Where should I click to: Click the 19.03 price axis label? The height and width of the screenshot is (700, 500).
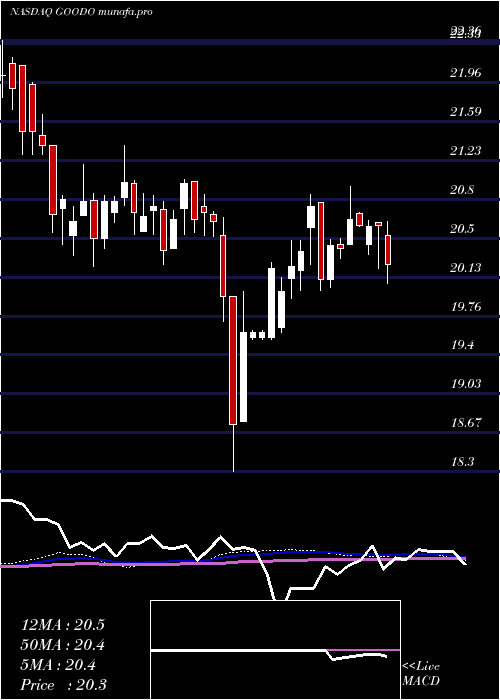tap(466, 384)
